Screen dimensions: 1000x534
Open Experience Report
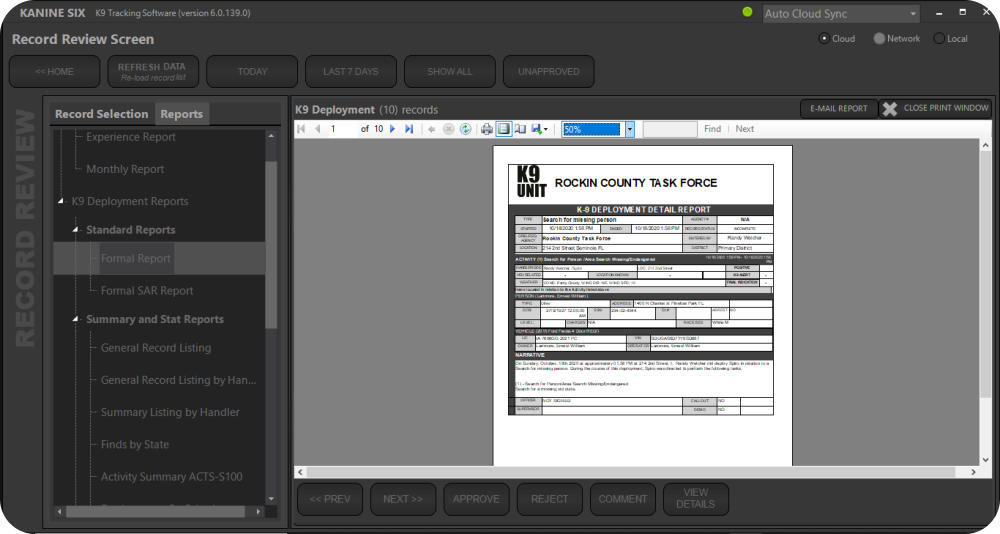pos(131,137)
